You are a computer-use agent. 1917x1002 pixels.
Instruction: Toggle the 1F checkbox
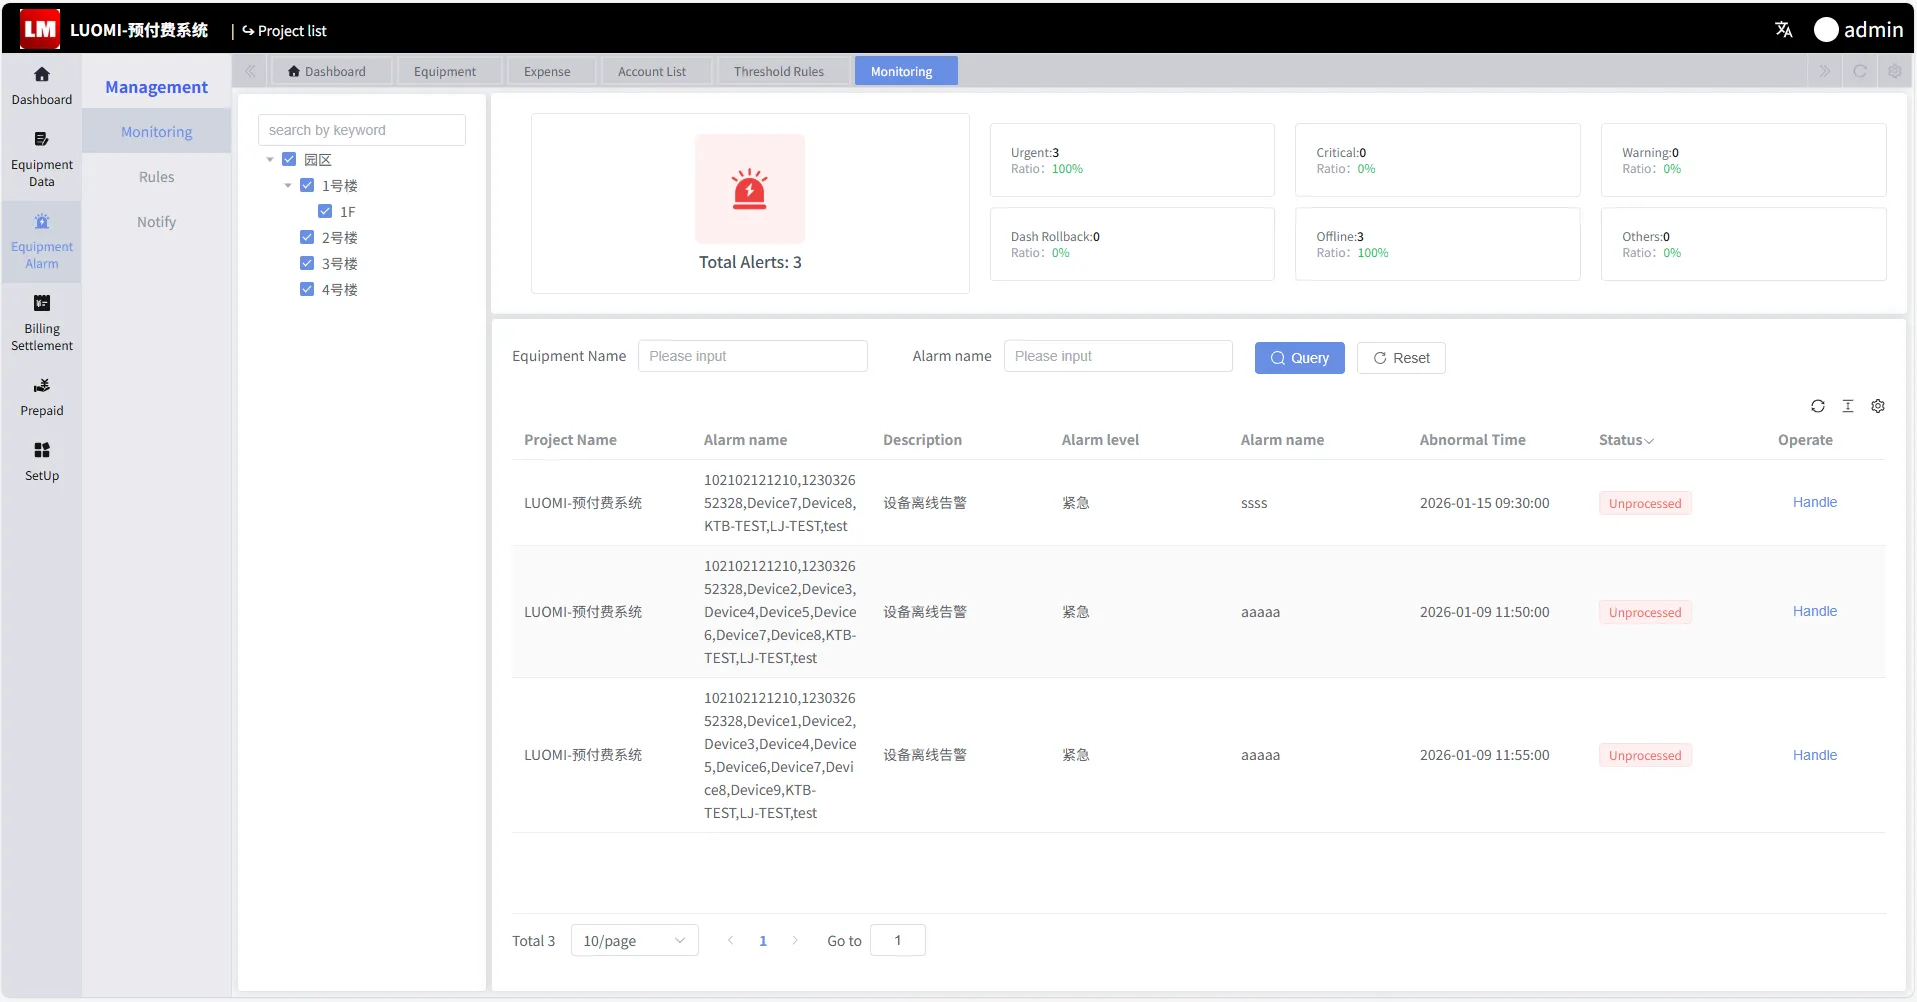point(325,212)
